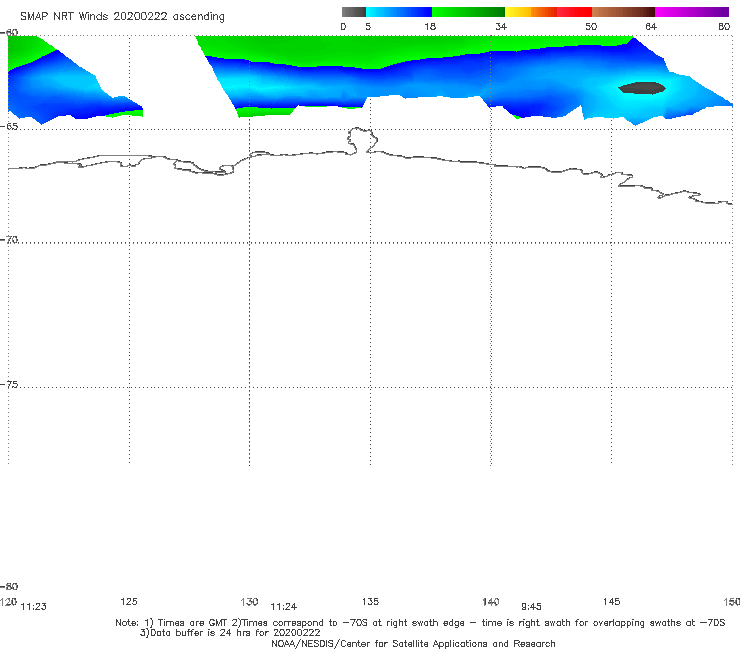Click the colorbar label "50"
The image size is (740, 650).
(x=591, y=26)
